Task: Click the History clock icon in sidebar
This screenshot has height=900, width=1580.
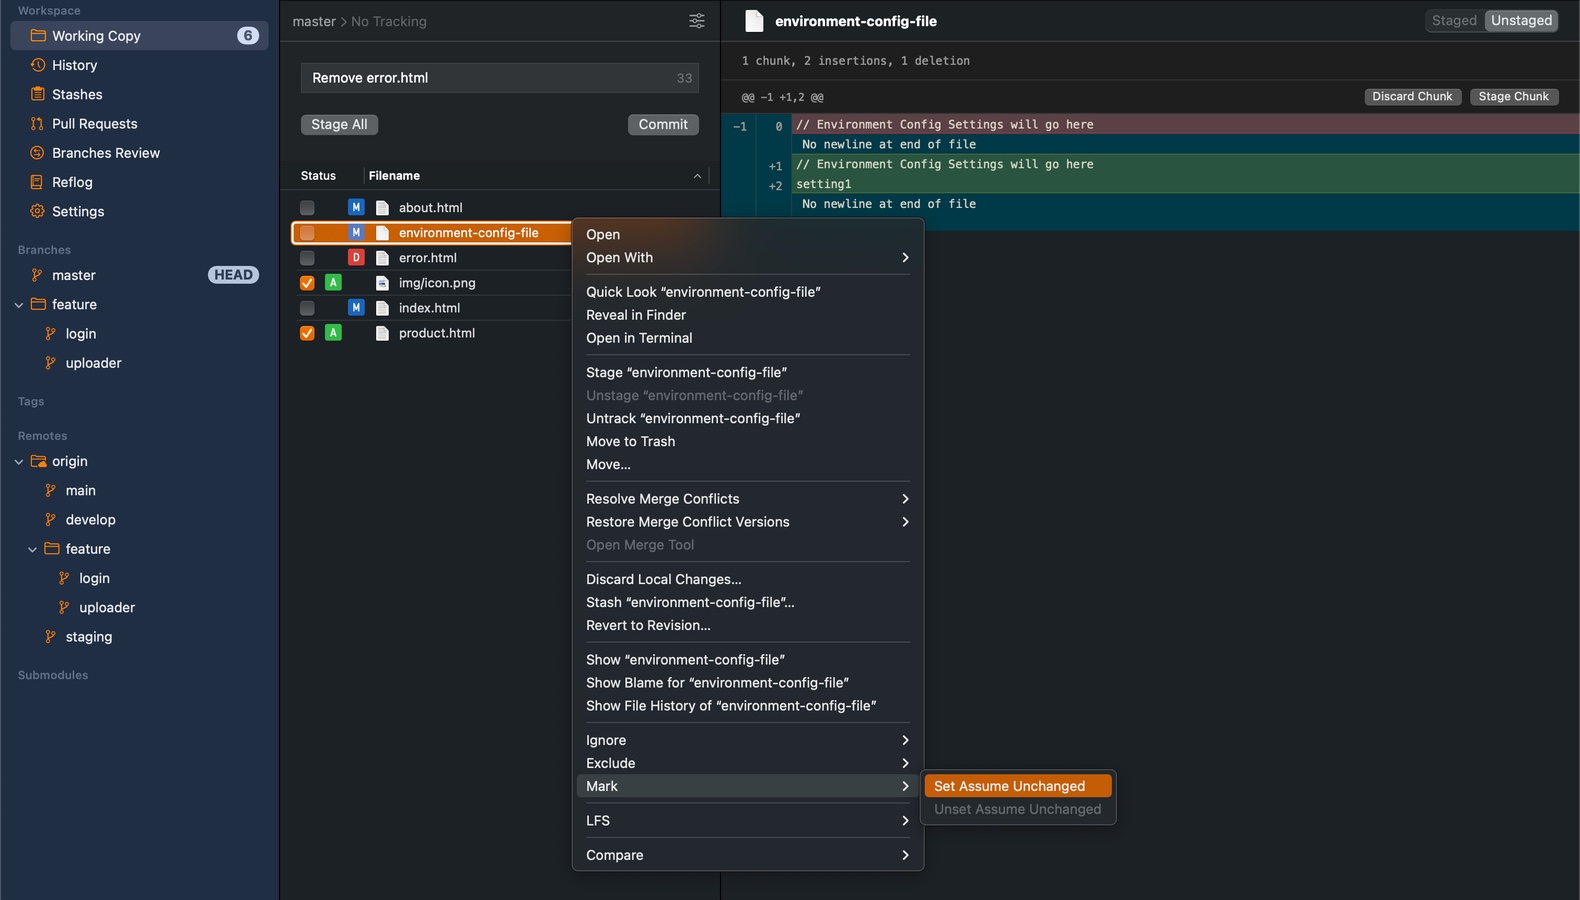Action: (x=38, y=65)
